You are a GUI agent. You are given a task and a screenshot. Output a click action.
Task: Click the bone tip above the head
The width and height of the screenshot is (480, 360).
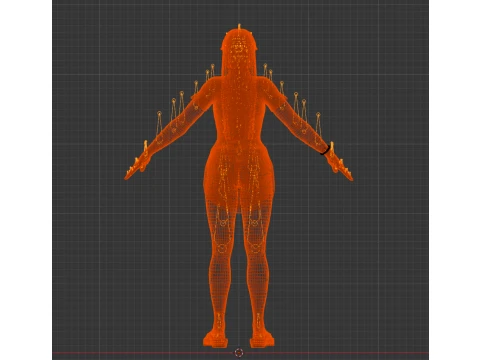(239, 26)
